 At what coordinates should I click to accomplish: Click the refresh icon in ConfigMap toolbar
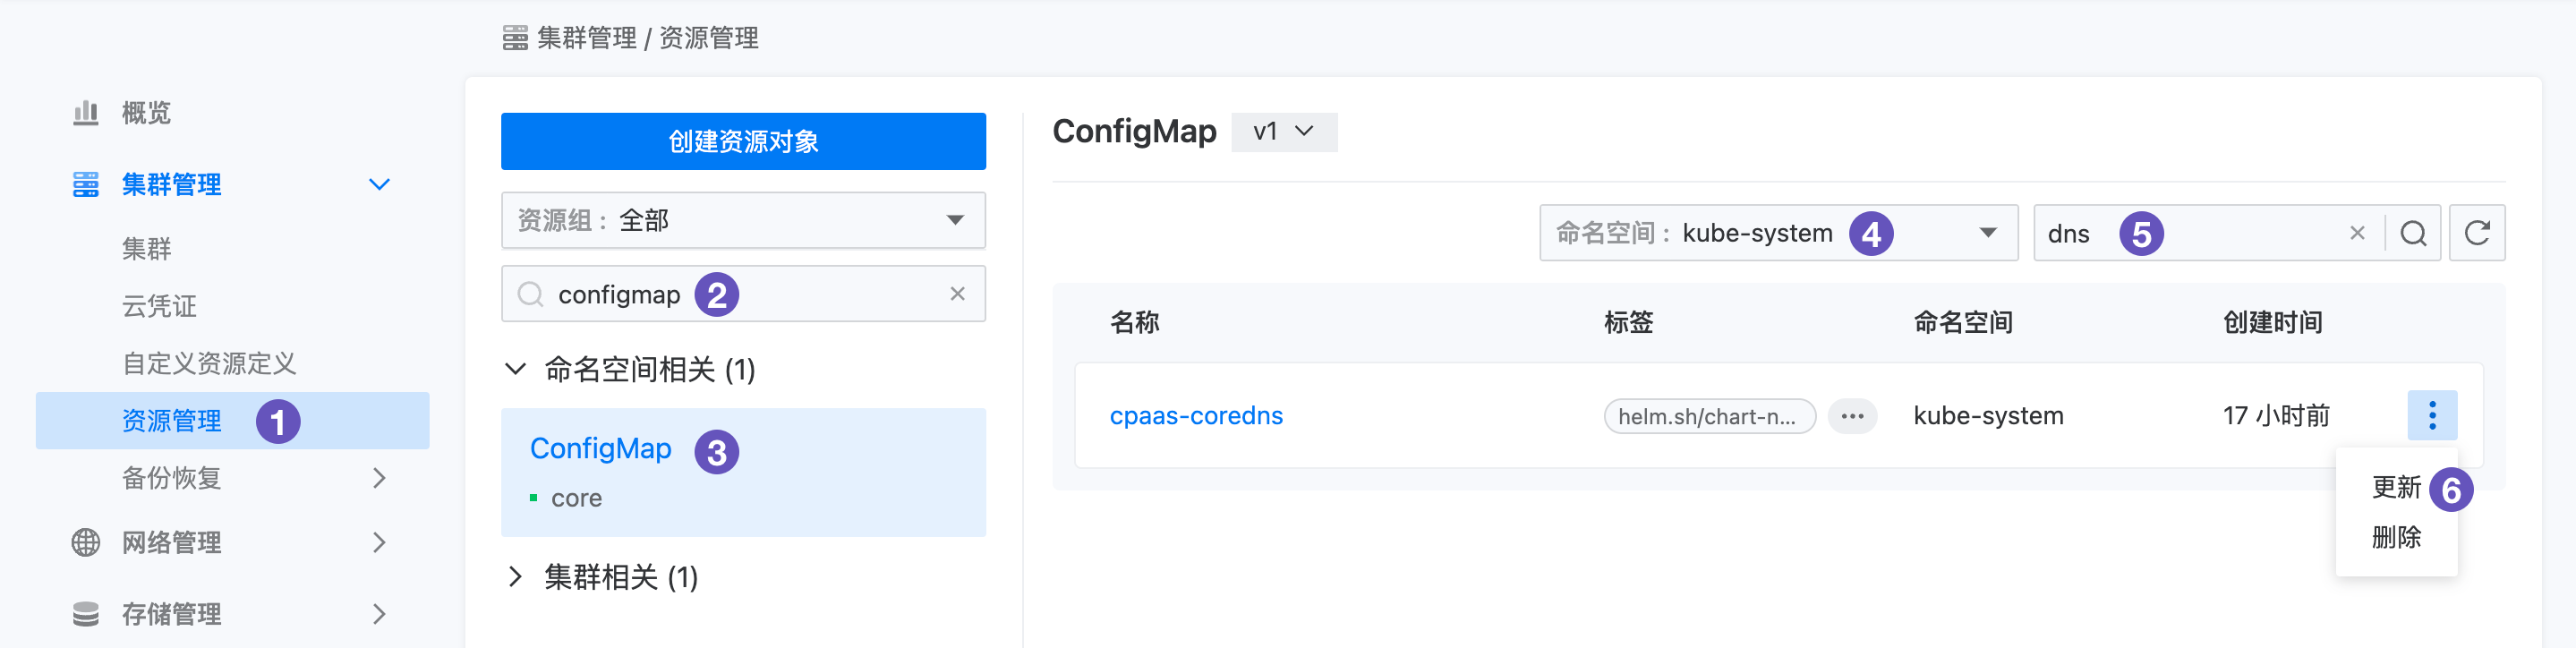2476,233
